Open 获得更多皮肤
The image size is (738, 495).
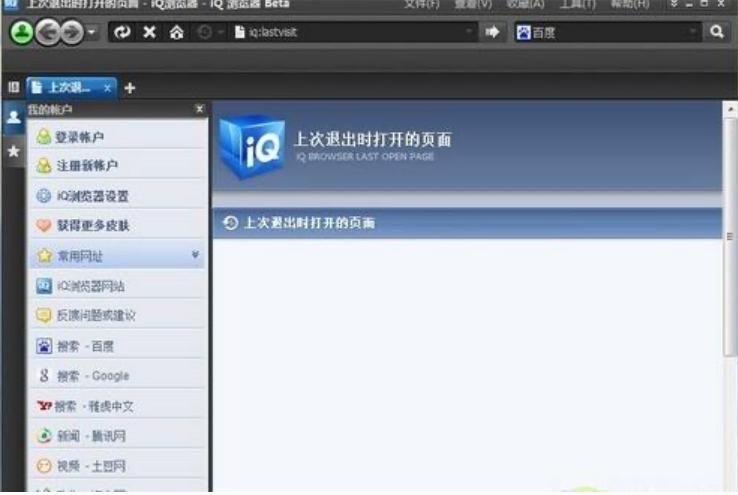(x=118, y=225)
